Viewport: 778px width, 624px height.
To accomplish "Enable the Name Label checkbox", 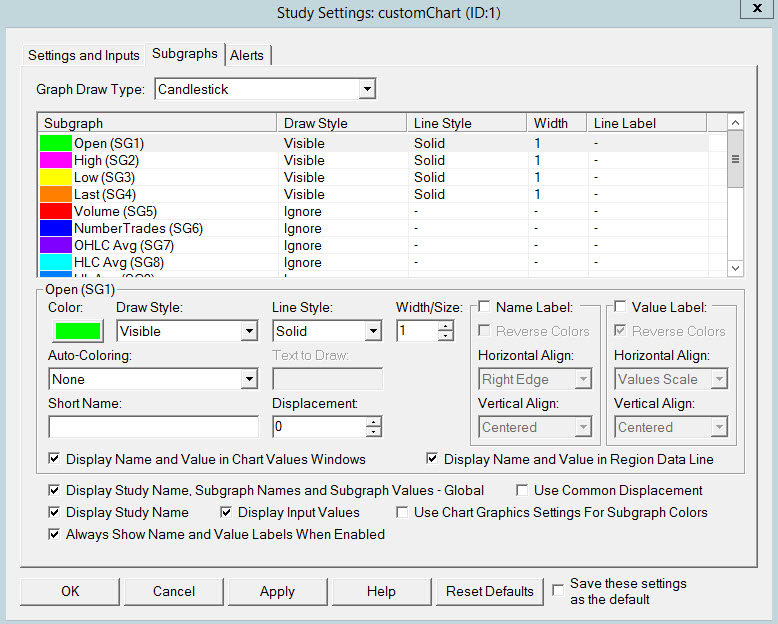I will tap(485, 307).
